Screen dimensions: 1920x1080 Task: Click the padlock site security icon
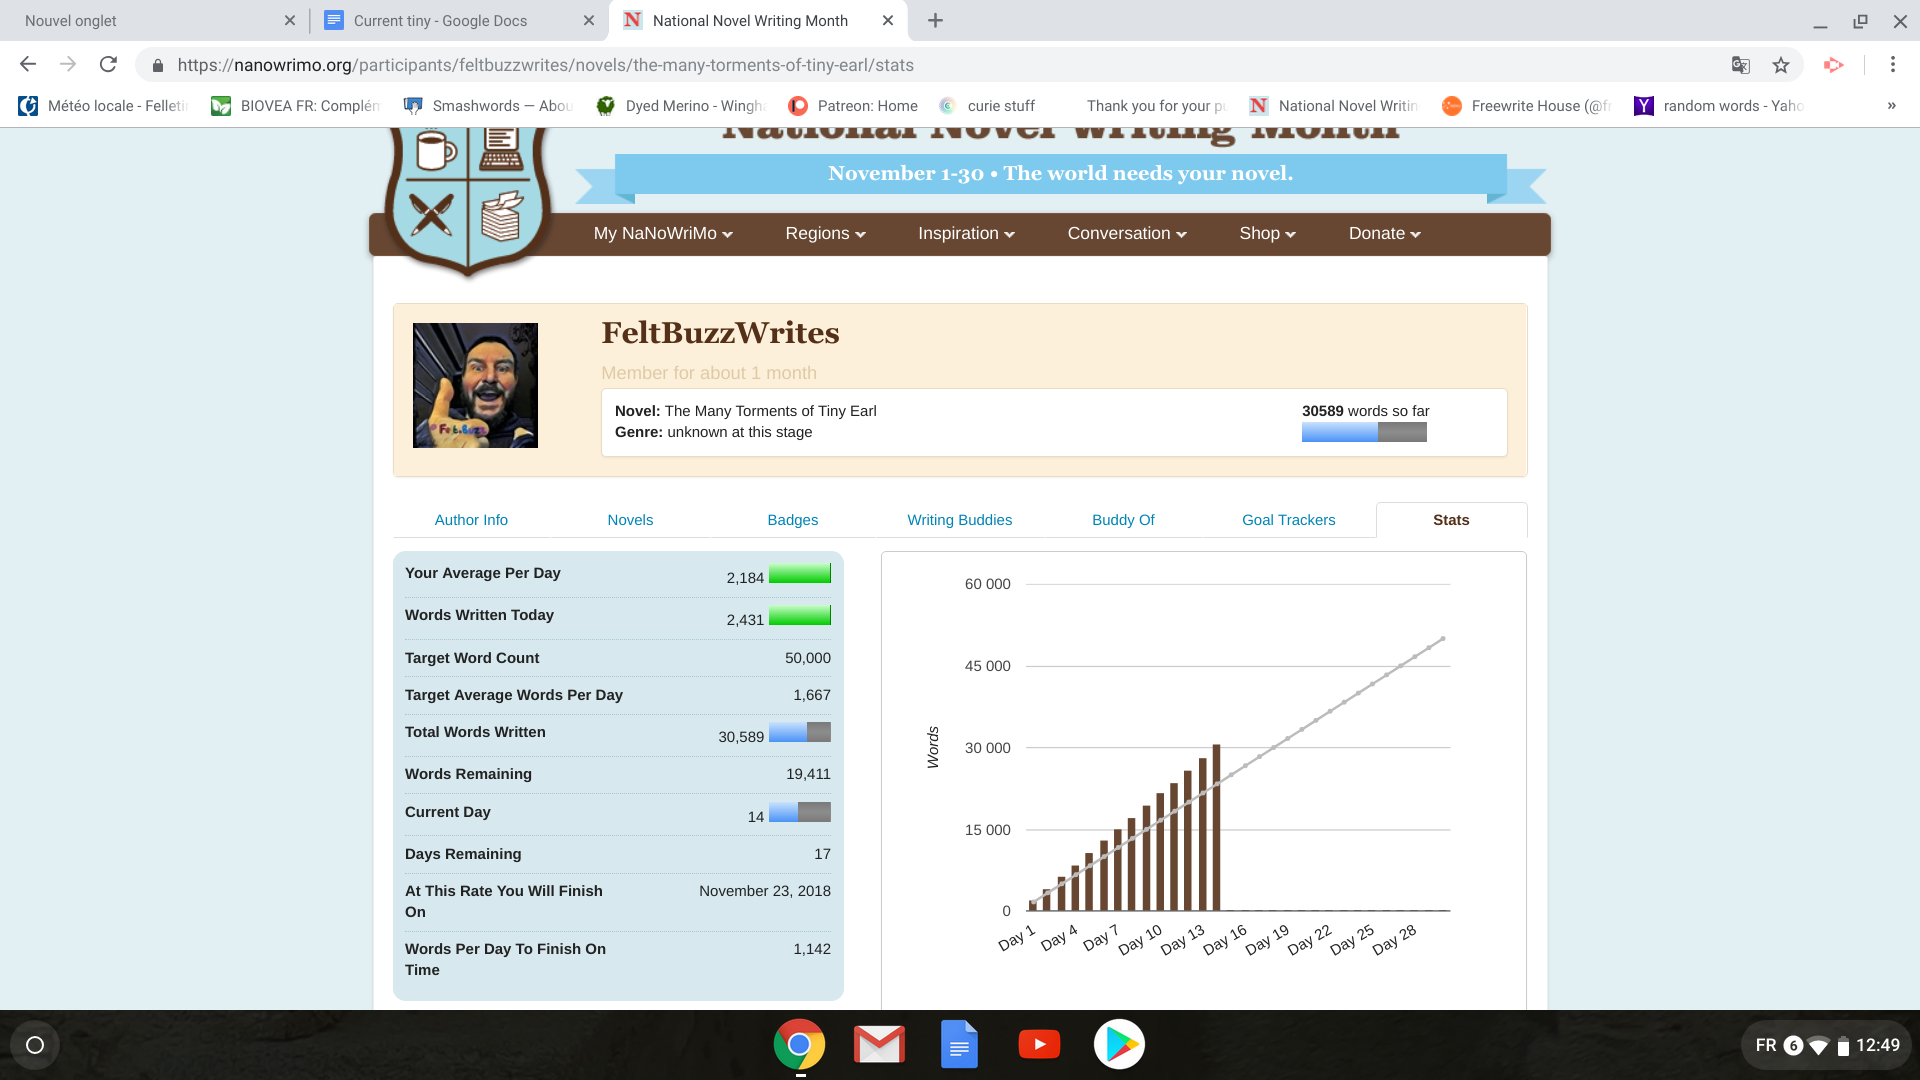157,66
